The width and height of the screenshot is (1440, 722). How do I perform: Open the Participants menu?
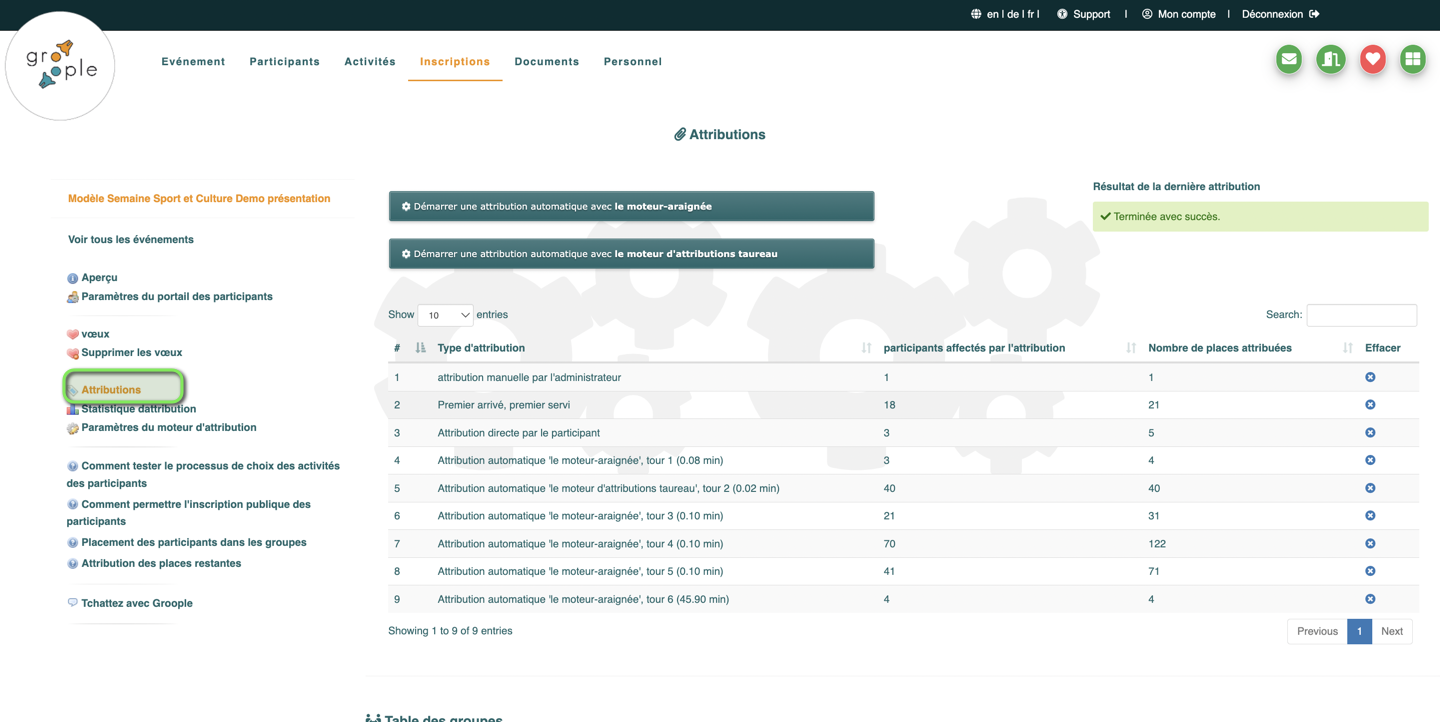[x=285, y=62]
